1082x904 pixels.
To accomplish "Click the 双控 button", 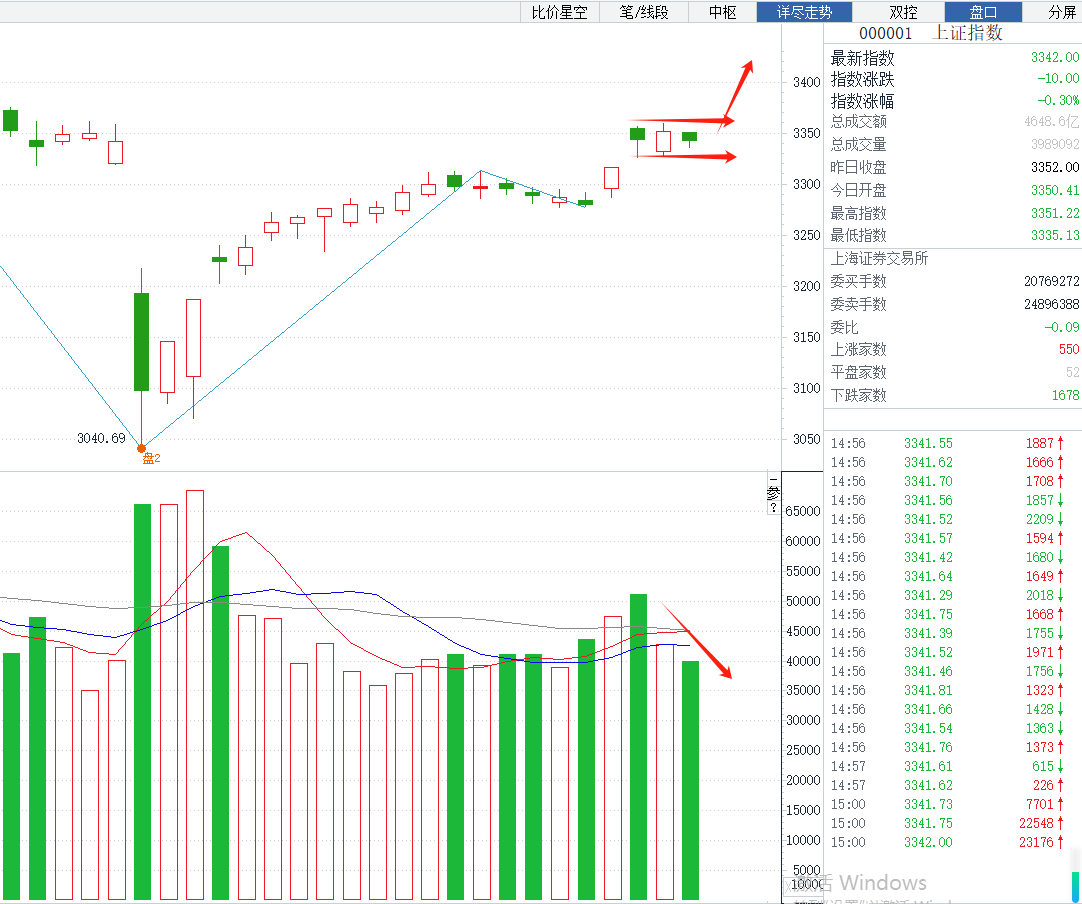I will point(903,12).
